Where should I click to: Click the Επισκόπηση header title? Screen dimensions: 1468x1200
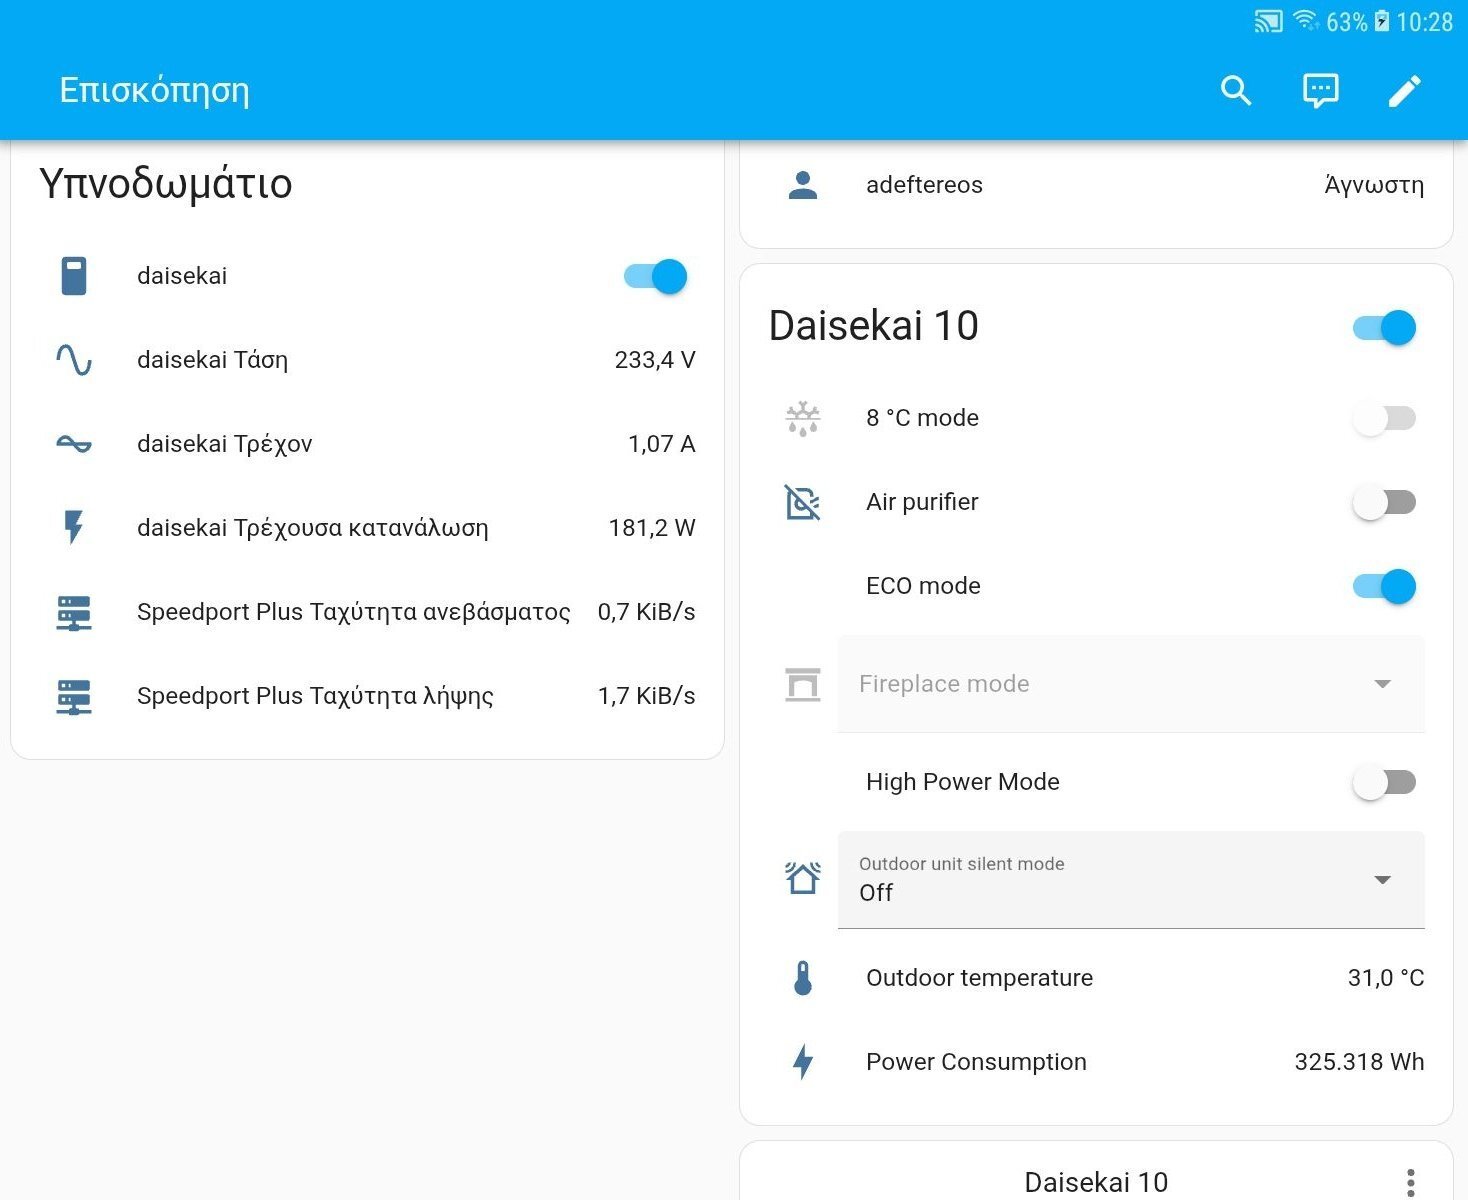155,91
